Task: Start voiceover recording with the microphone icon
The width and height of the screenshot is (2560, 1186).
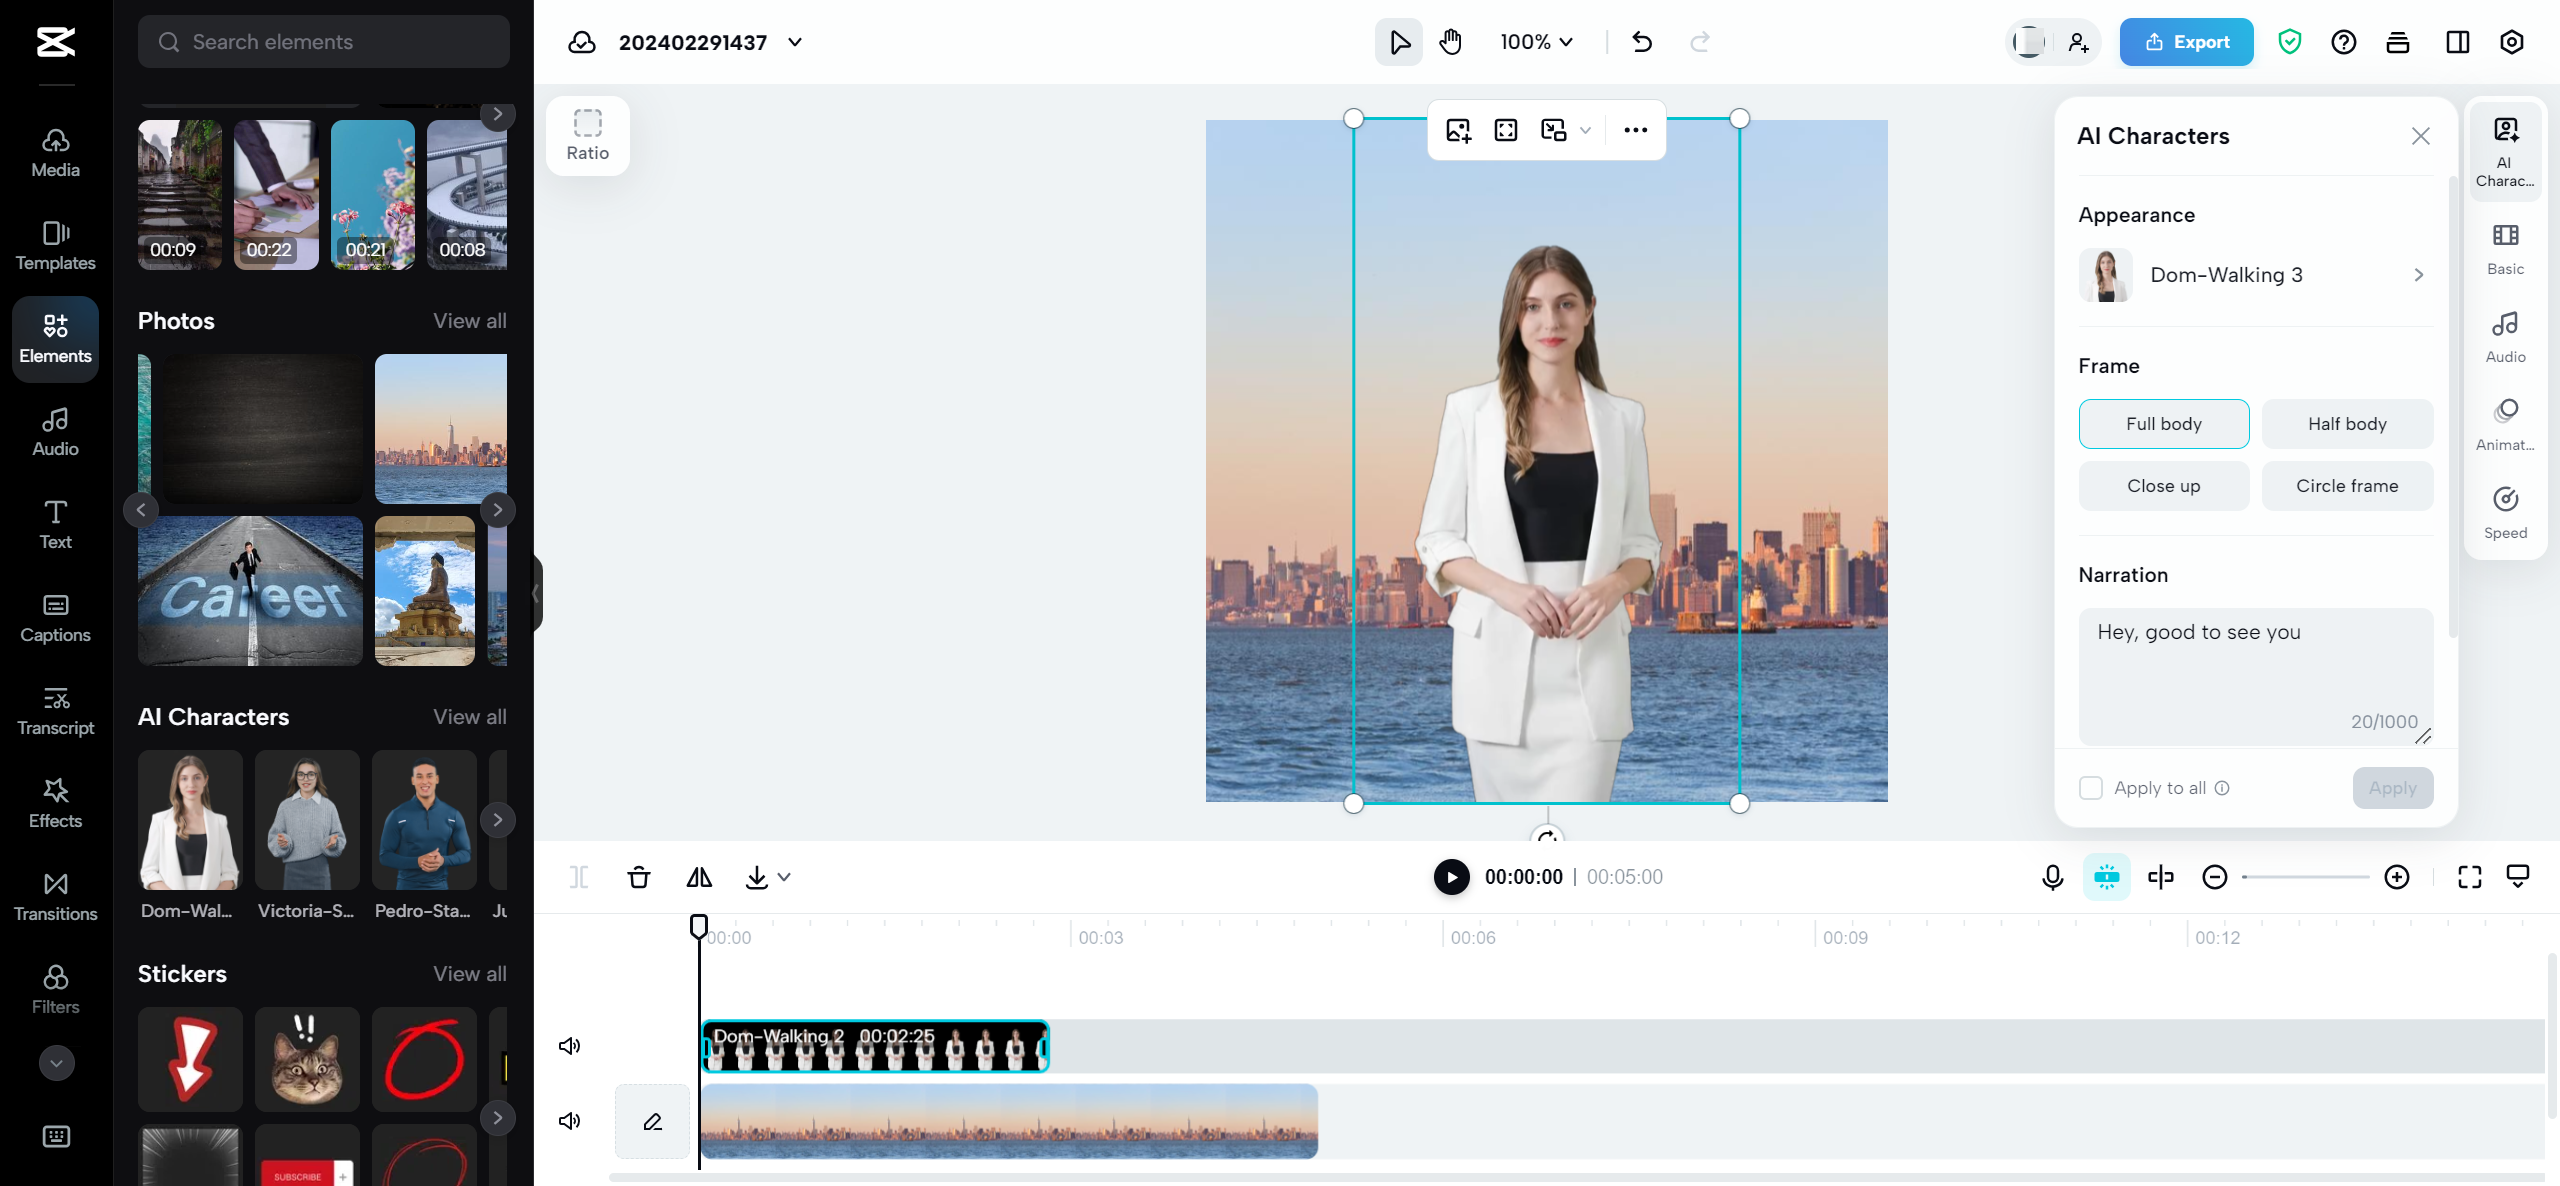Action: [2052, 877]
